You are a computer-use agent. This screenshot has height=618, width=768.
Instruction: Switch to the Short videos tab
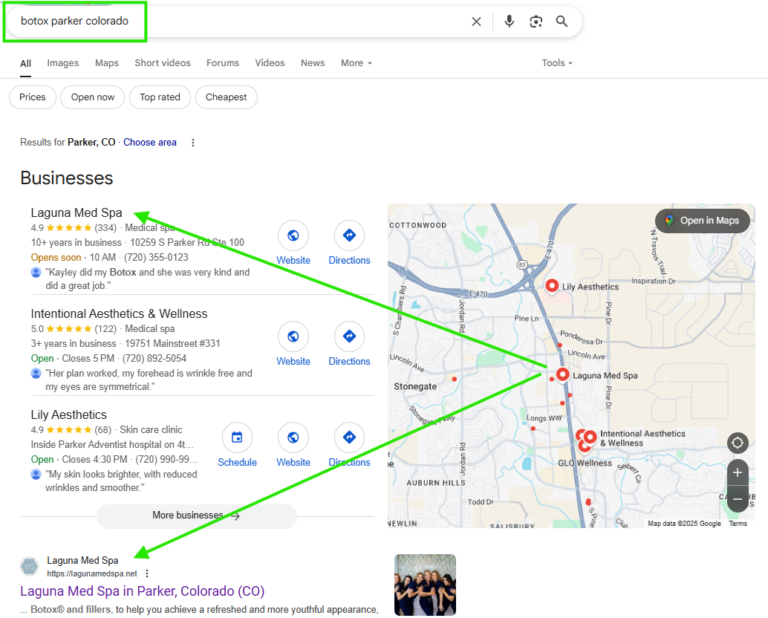pos(163,63)
